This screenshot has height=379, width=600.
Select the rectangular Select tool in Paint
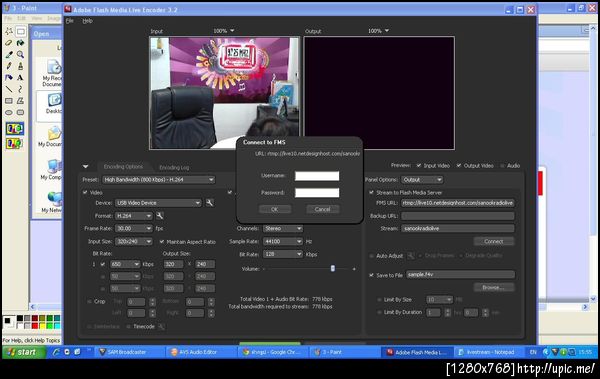pos(20,31)
